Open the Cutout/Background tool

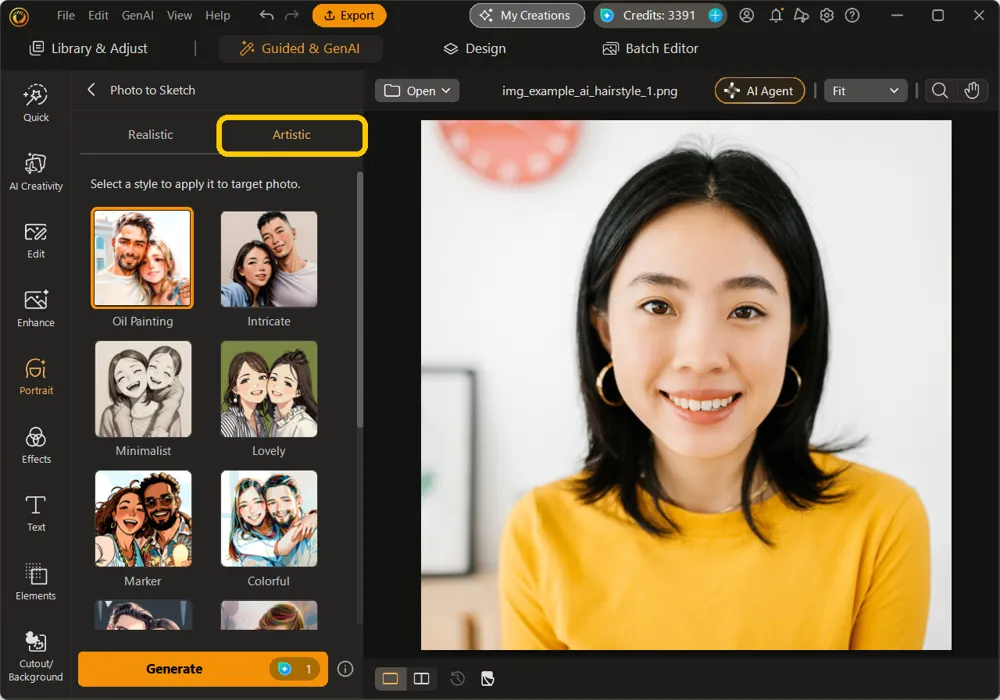click(x=36, y=657)
